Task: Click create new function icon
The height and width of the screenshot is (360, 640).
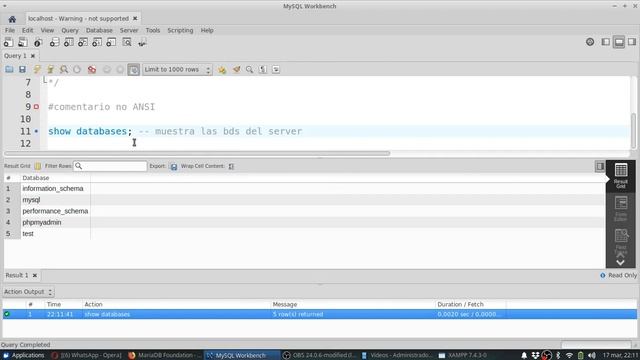Action: point(111,42)
